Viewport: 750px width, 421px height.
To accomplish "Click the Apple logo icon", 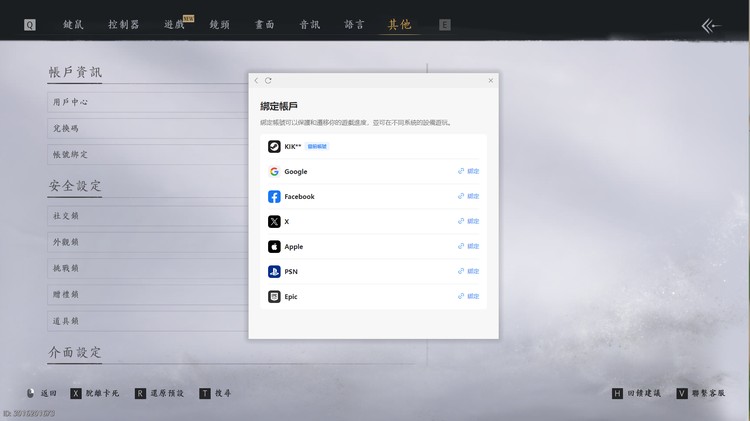I will 274,246.
